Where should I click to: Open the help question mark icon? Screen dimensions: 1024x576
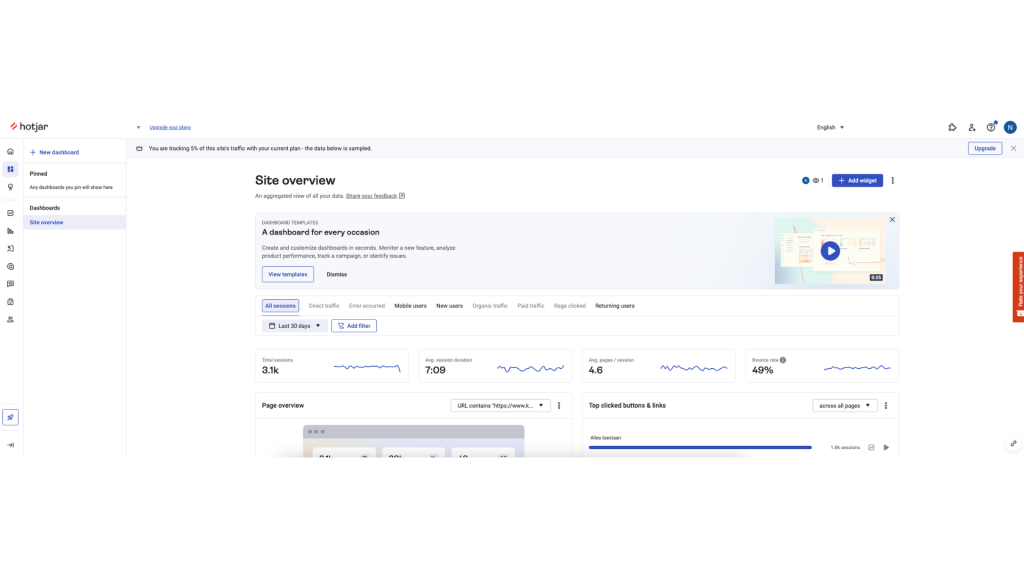pyautogui.click(x=991, y=127)
